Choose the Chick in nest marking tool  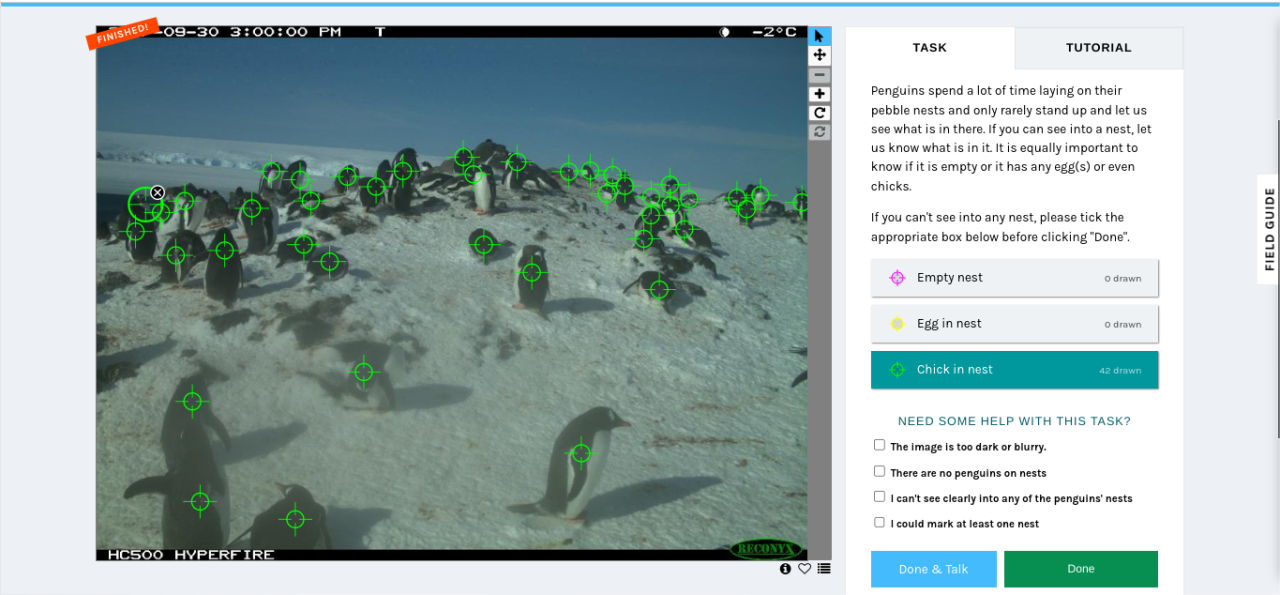(x=1014, y=370)
